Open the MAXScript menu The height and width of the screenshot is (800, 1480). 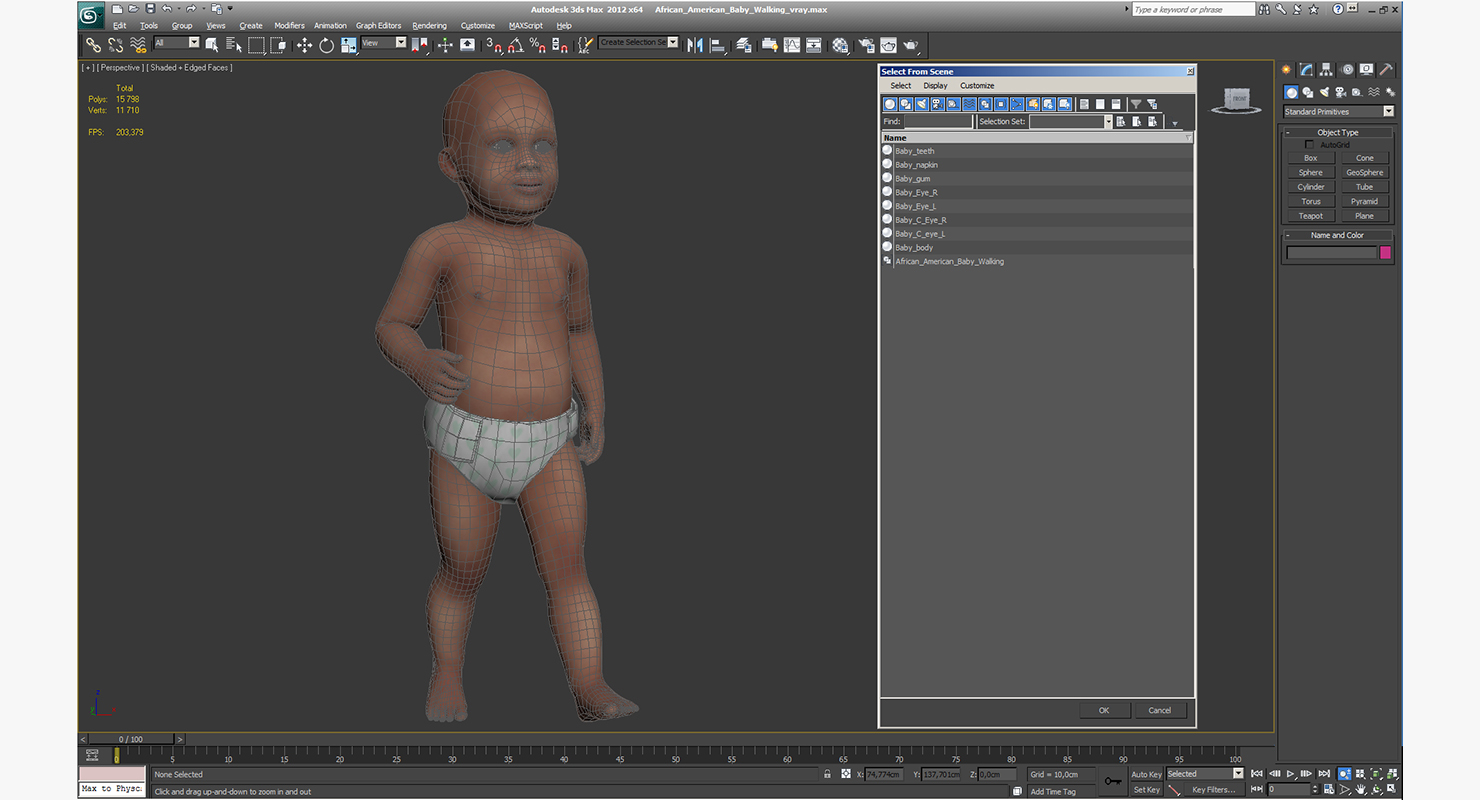coord(526,25)
